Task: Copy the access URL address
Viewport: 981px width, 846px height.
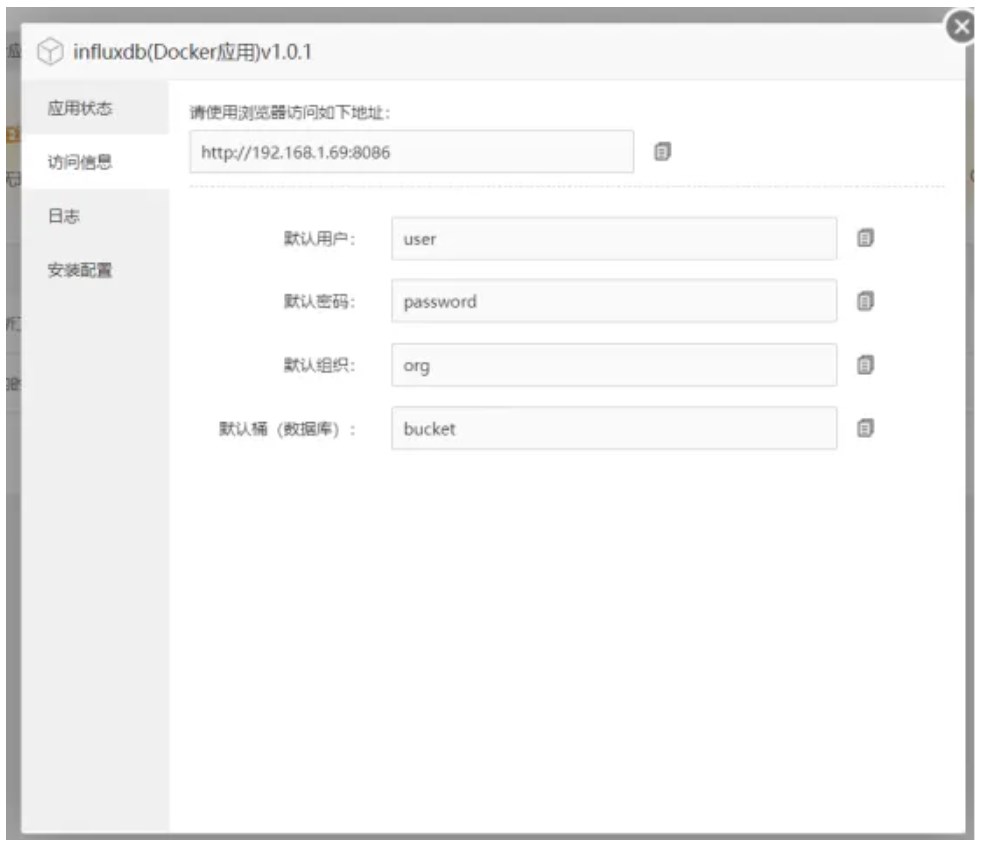Action: [662, 151]
